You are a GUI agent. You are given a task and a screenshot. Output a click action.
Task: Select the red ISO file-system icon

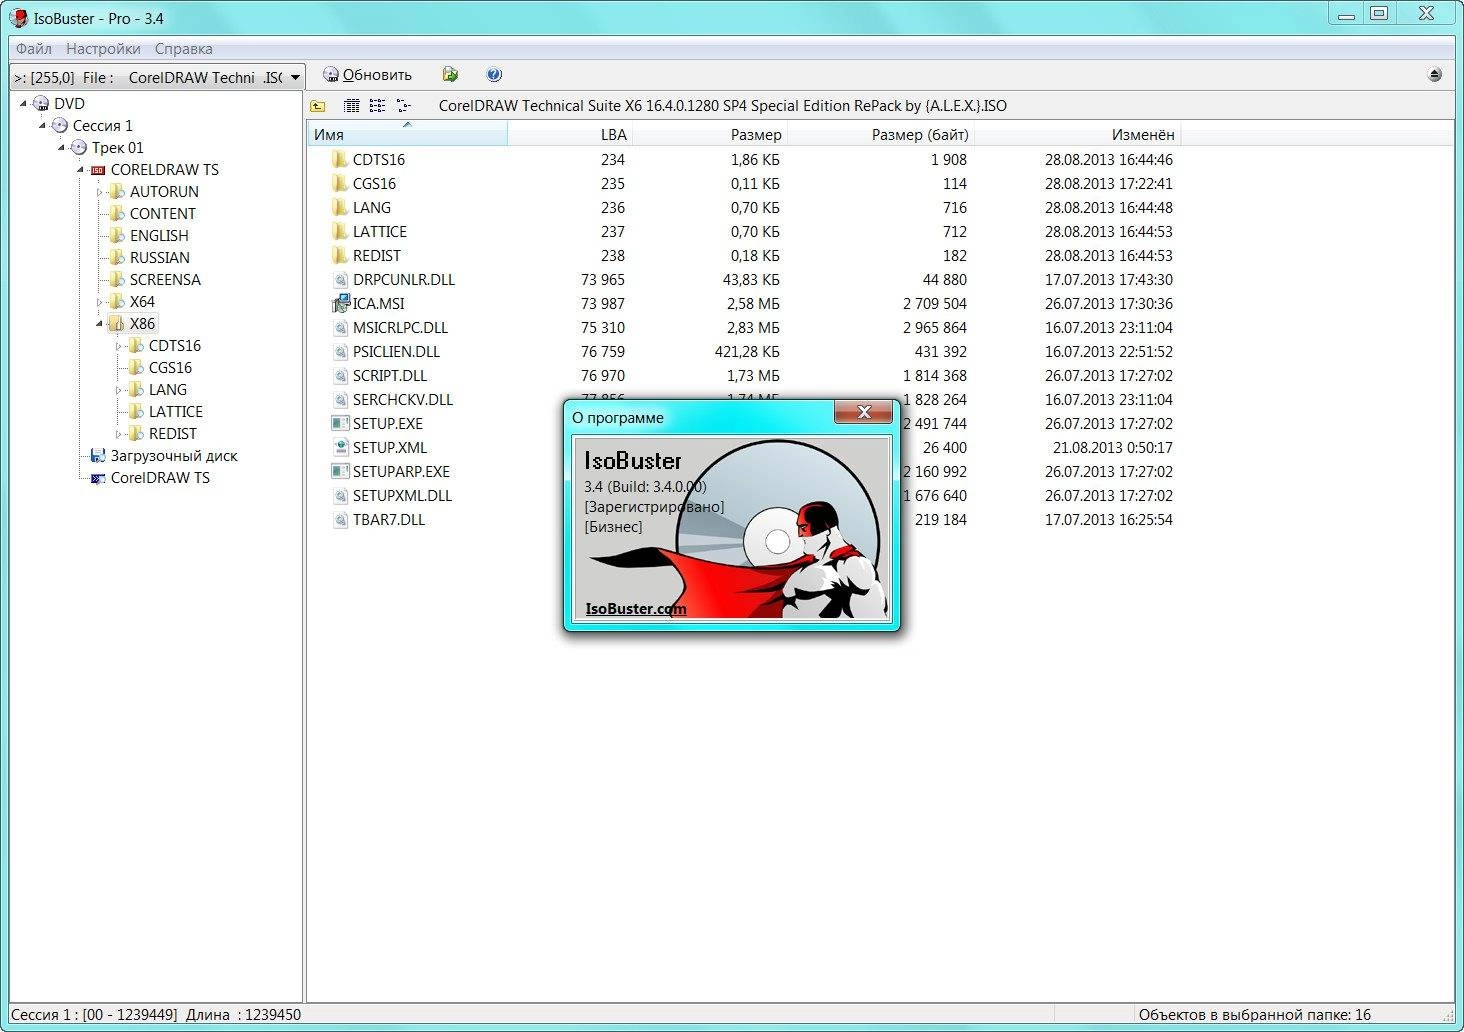pyautogui.click(x=98, y=170)
